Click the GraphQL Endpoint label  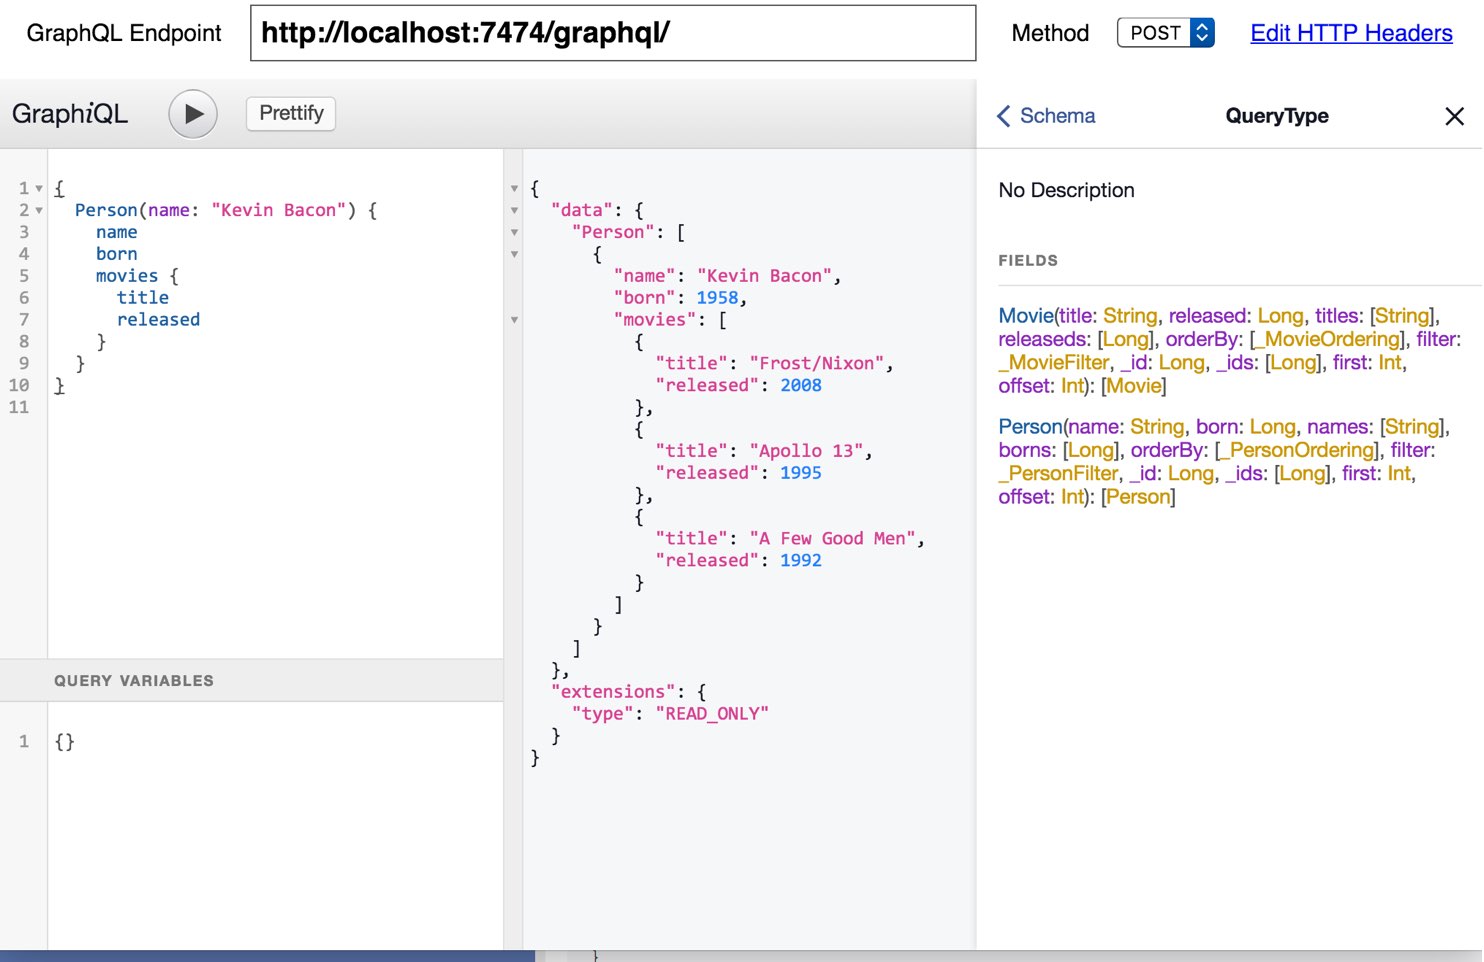[x=124, y=33]
